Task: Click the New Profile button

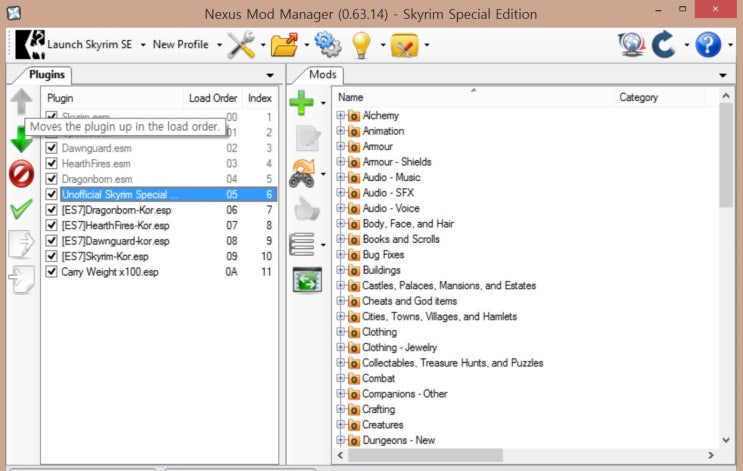Action: (181, 45)
